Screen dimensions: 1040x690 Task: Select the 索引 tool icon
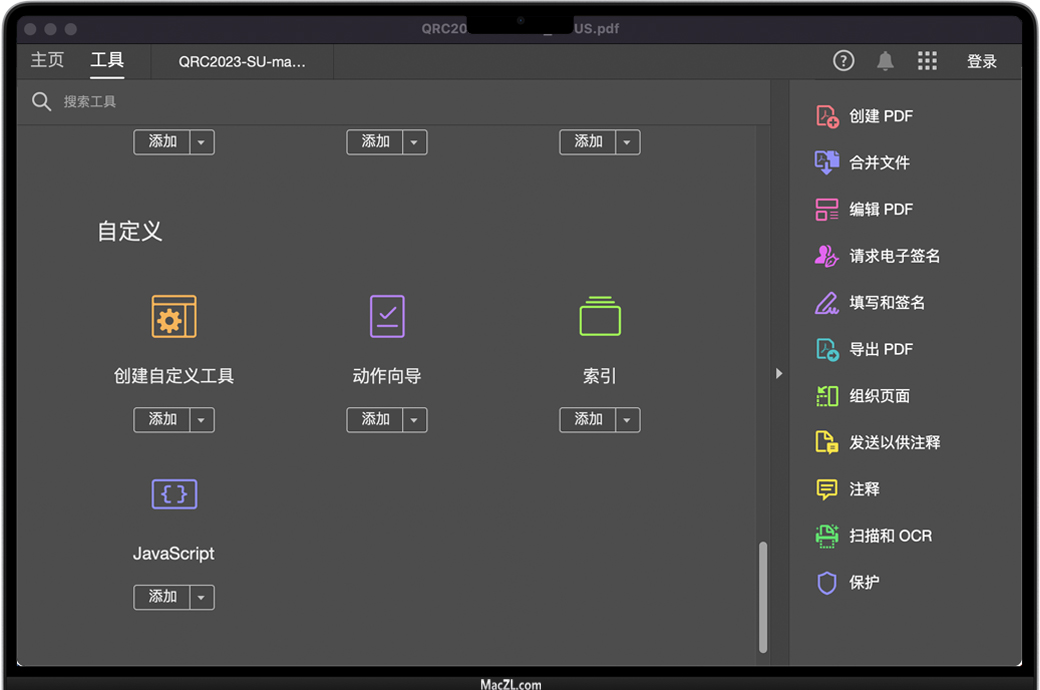(600, 316)
